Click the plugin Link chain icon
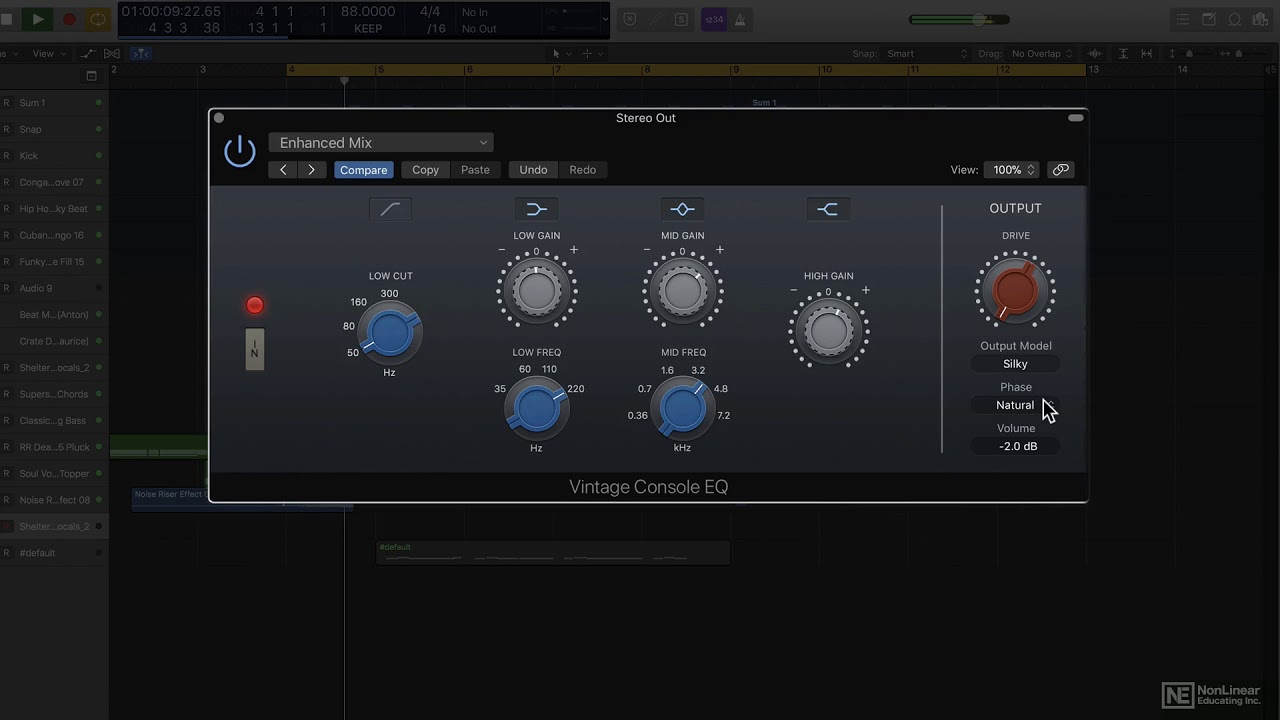This screenshot has width=1280, height=720. click(1061, 170)
